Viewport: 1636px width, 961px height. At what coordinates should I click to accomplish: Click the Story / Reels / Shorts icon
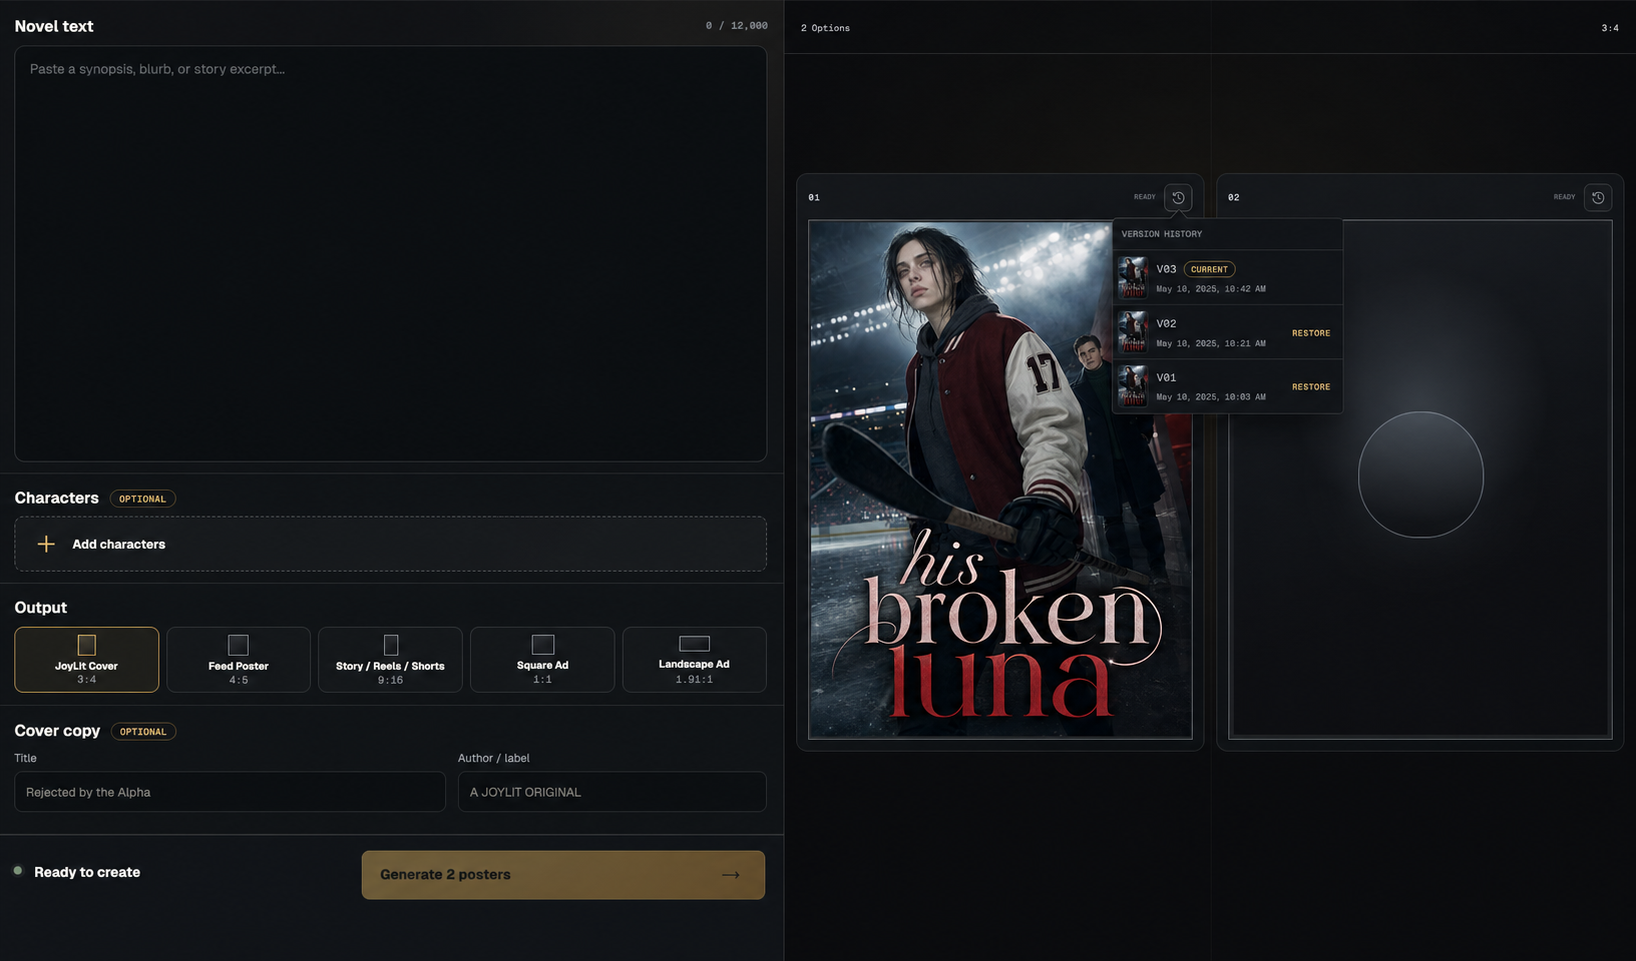(x=391, y=645)
